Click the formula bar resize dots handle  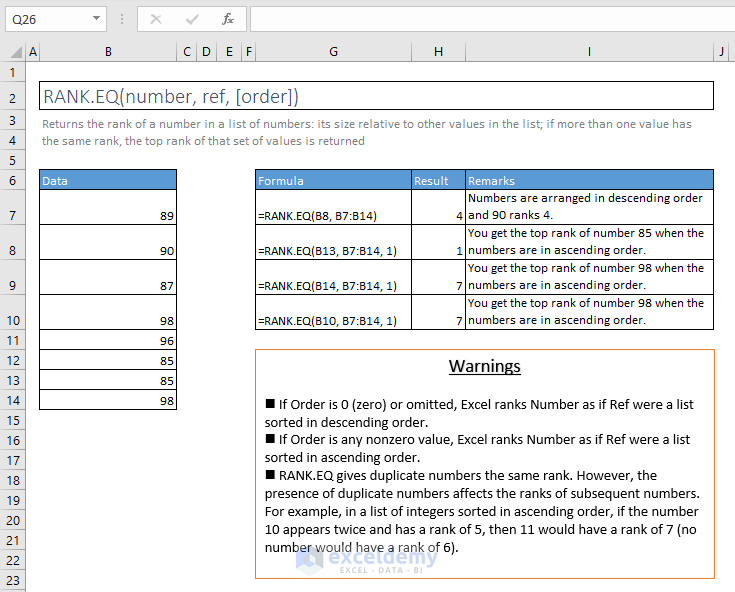(122, 19)
